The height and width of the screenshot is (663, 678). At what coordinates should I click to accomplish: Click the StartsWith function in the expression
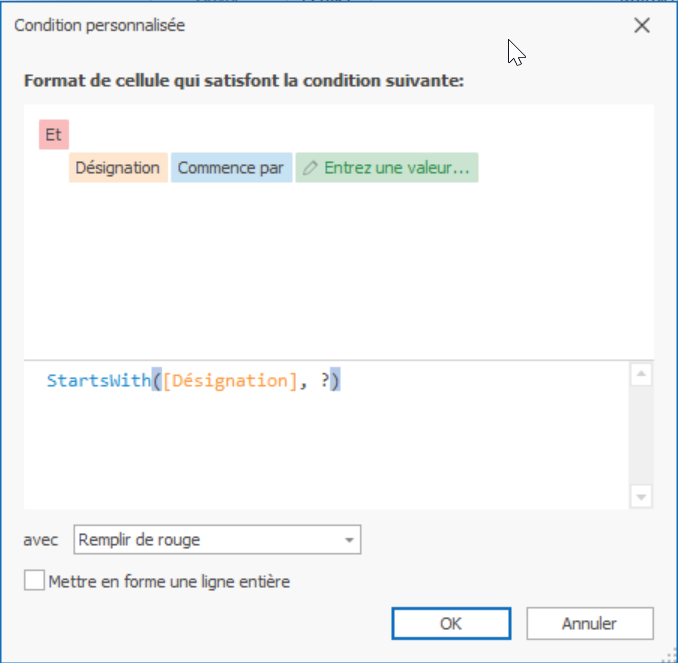99,381
